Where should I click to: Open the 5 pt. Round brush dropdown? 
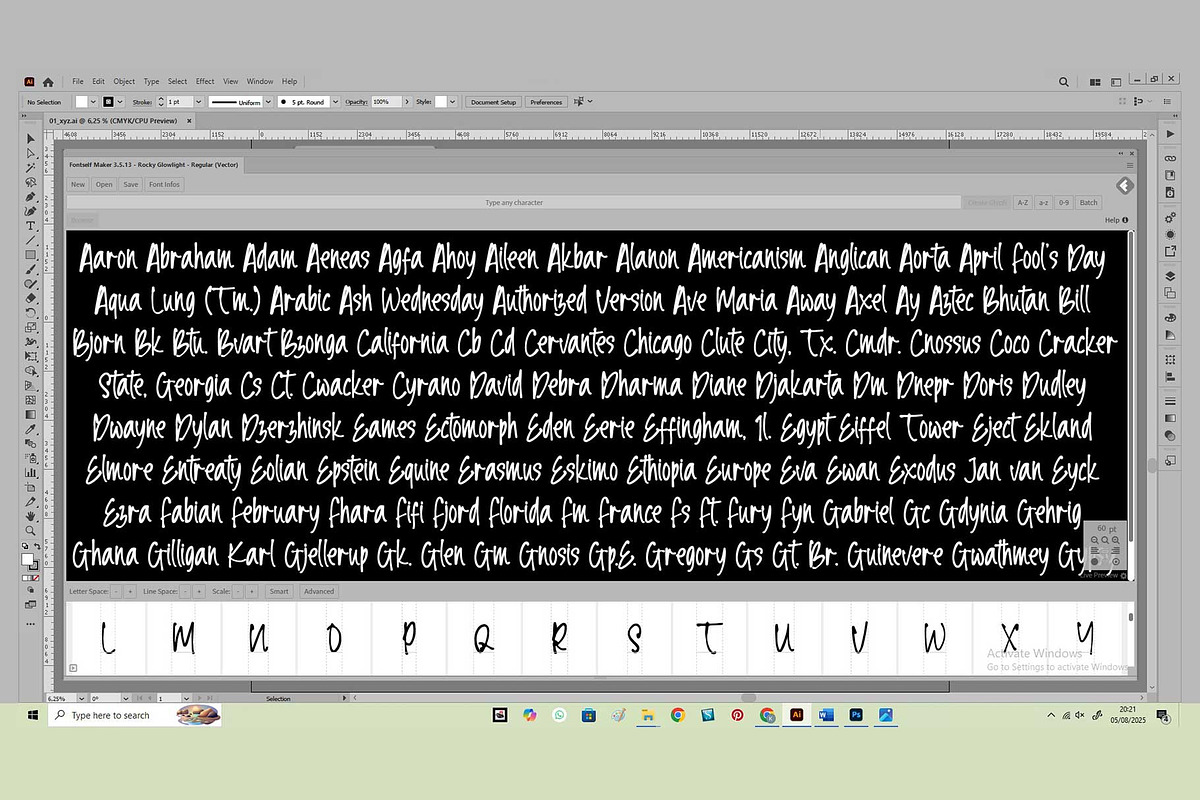tap(336, 102)
